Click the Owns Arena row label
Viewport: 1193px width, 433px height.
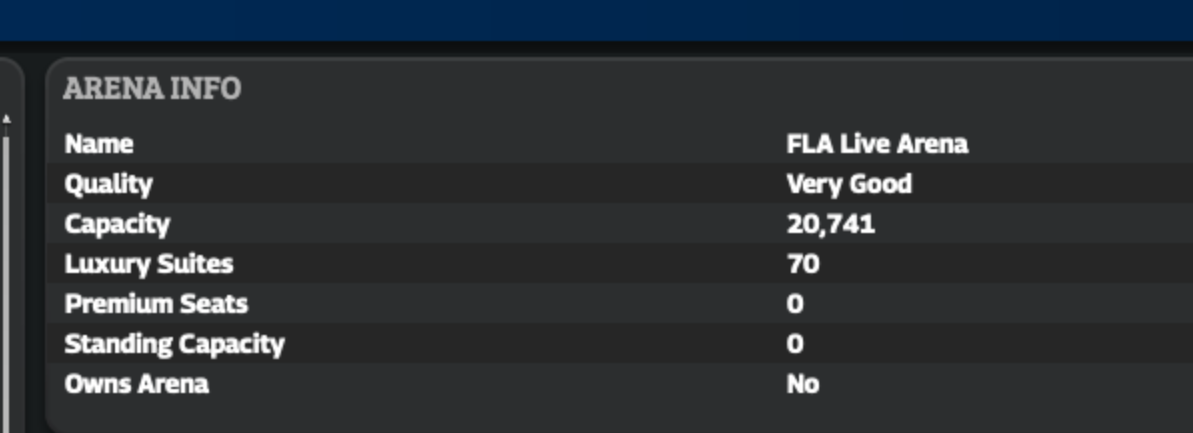click(136, 384)
